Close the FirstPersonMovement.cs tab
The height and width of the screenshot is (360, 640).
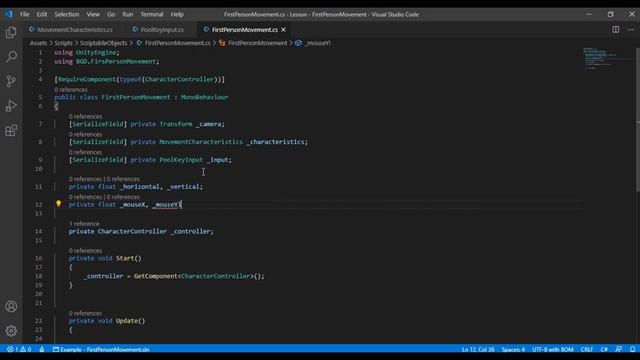click(283, 29)
